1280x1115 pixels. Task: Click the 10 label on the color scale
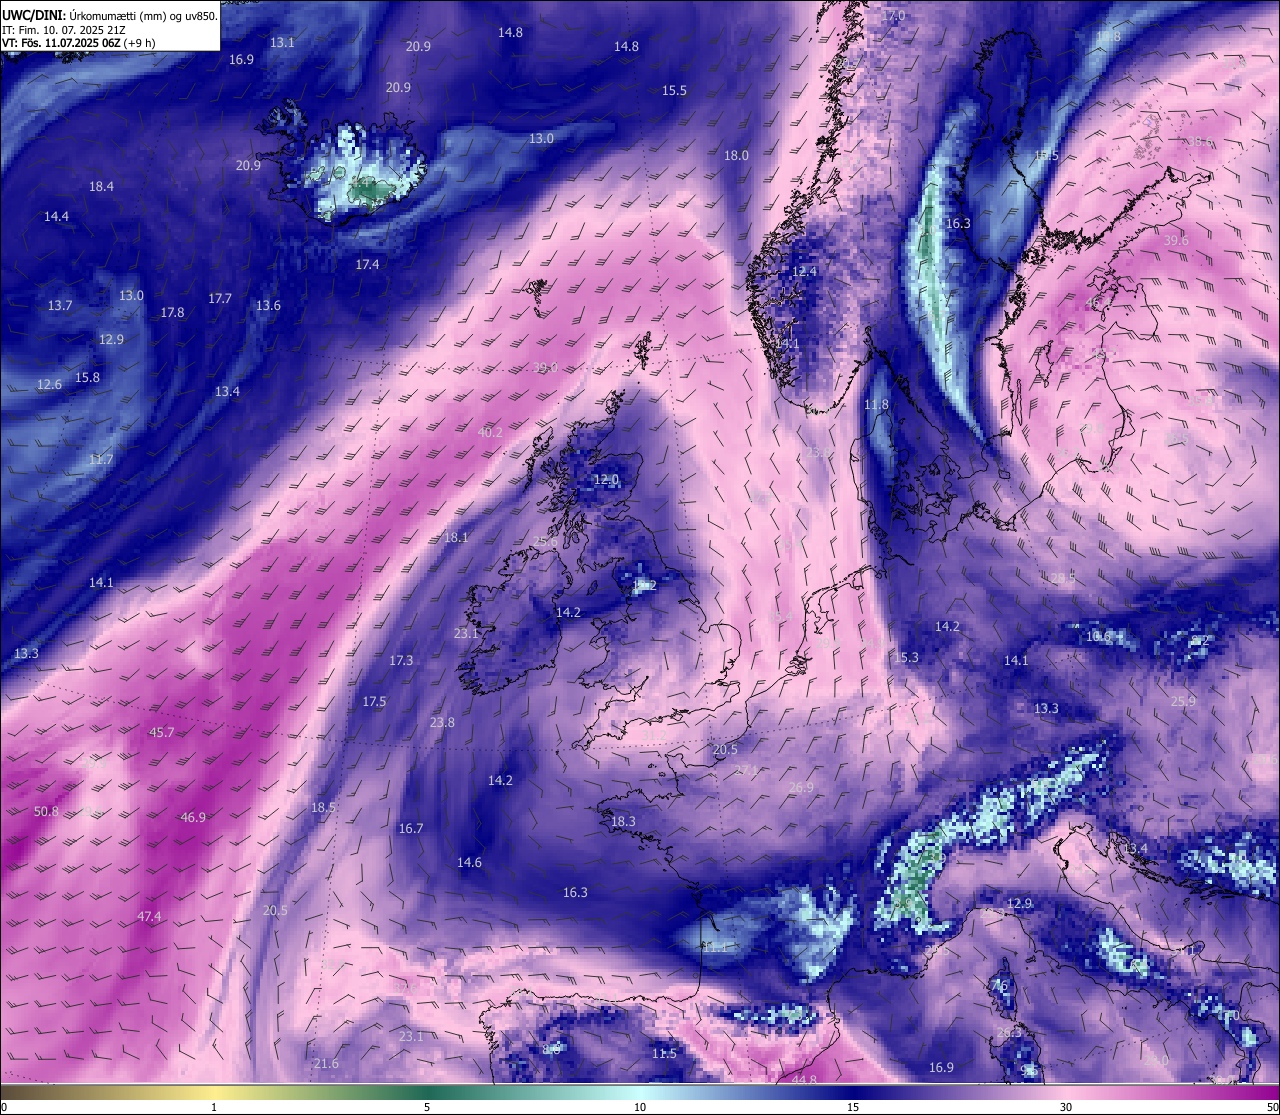640,1107
